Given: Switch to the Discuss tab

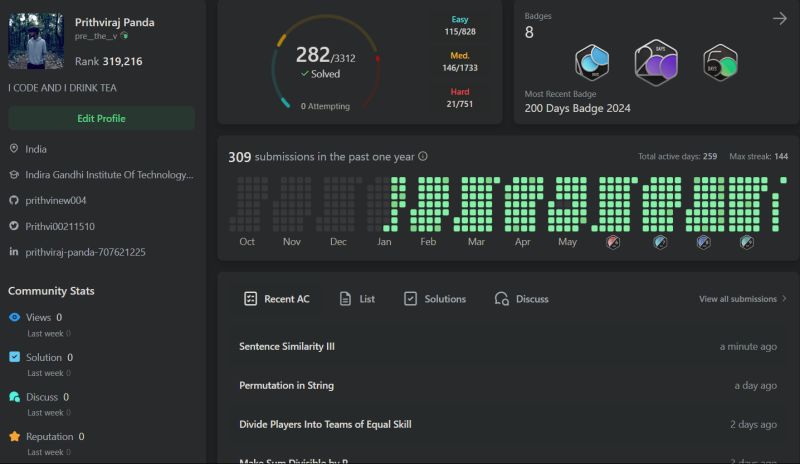Looking at the screenshot, I should coord(521,299).
